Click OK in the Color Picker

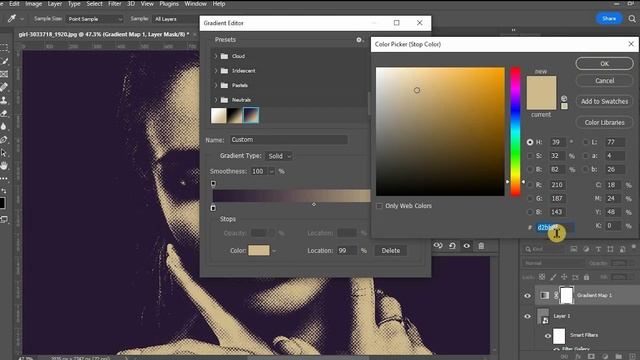(x=604, y=64)
